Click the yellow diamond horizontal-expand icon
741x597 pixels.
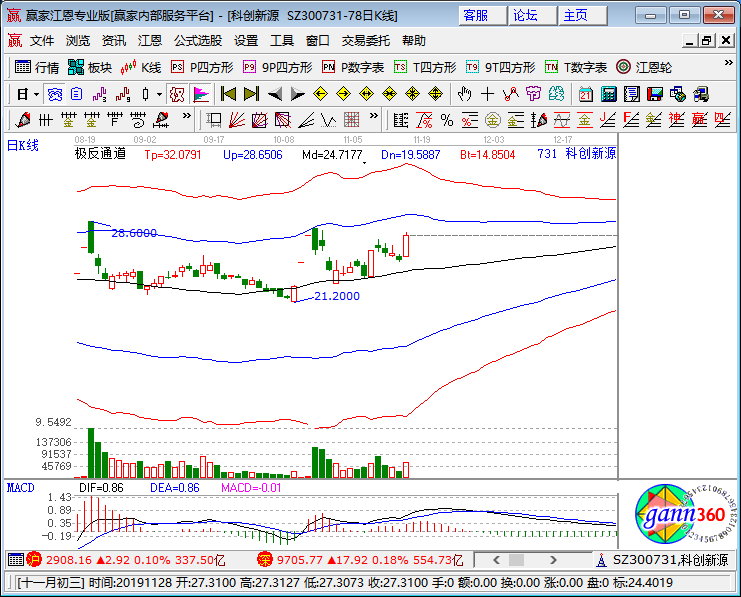click(366, 94)
